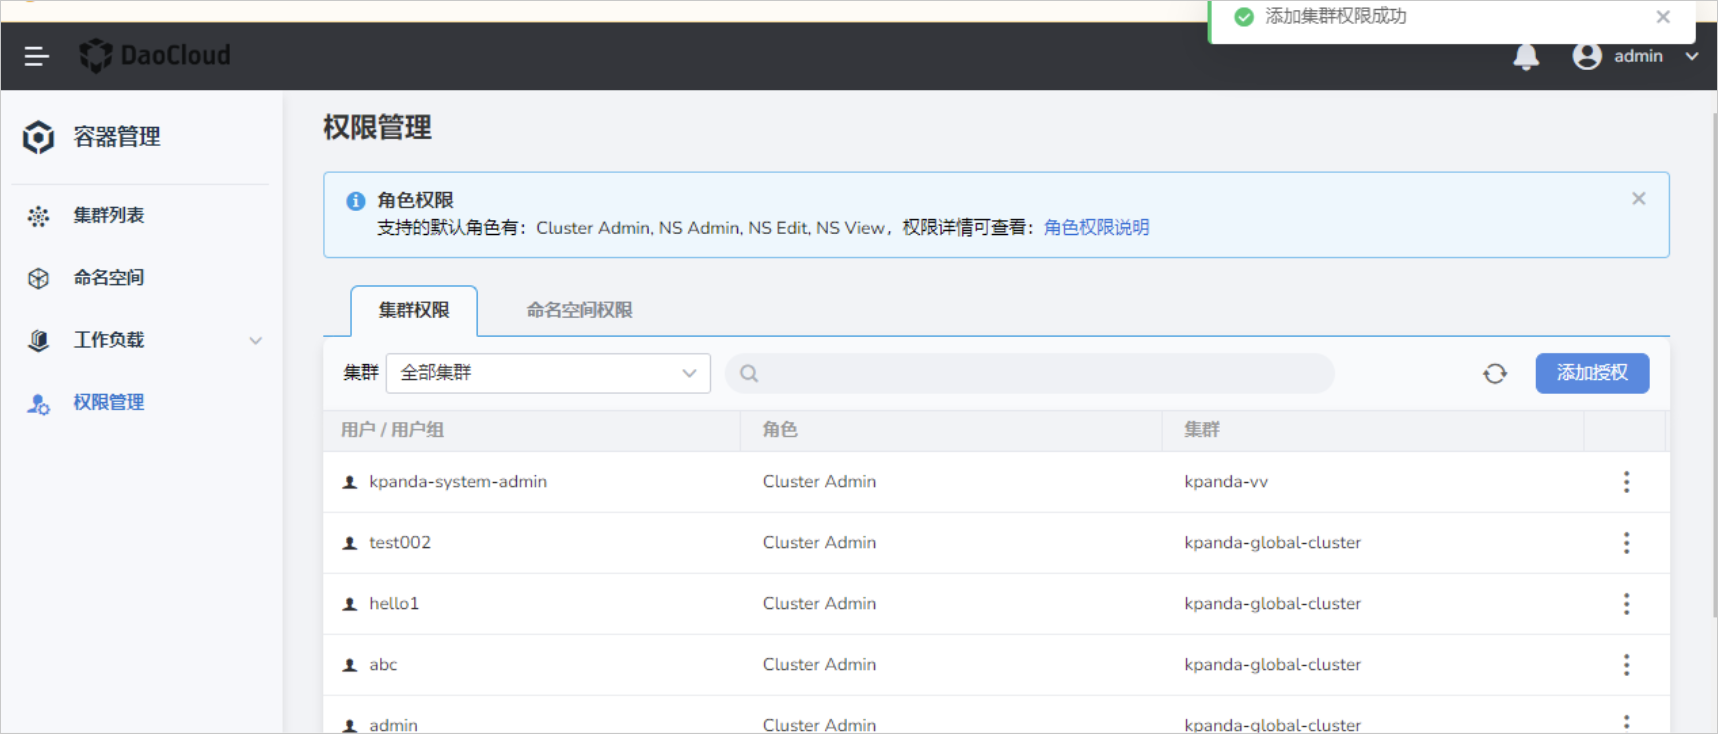This screenshot has width=1718, height=734.
Task: Click the green success check icon
Action: [x=1244, y=17]
